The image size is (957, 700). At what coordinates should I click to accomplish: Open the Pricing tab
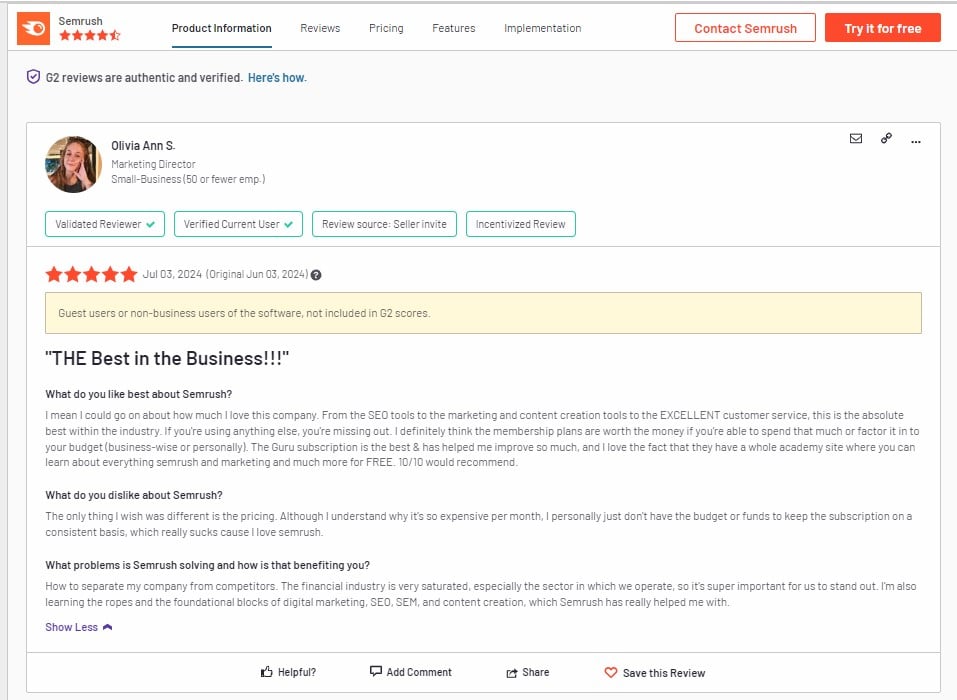coord(386,28)
